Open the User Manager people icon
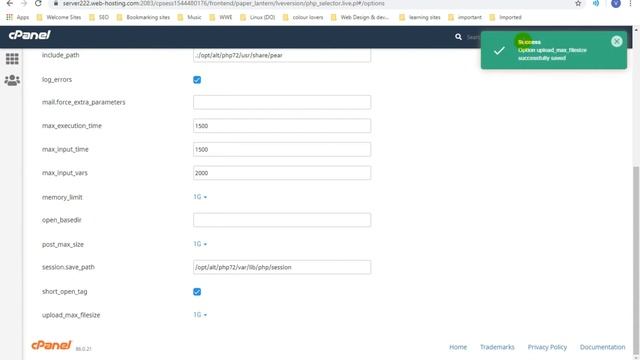The width and height of the screenshot is (640, 360). pyautogui.click(x=12, y=80)
